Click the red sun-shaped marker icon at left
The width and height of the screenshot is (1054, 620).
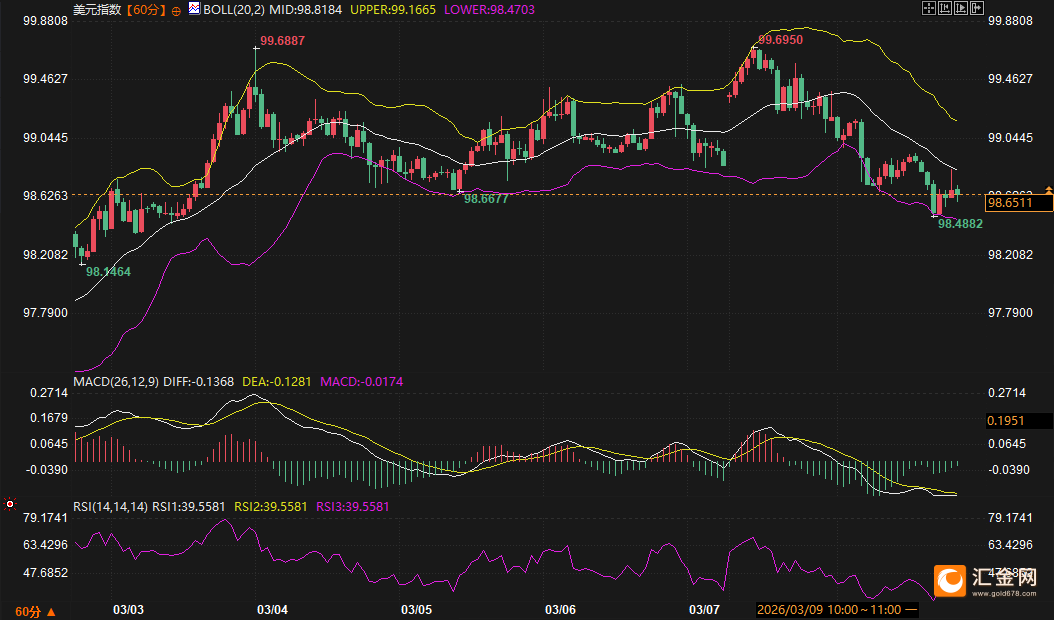point(10,504)
